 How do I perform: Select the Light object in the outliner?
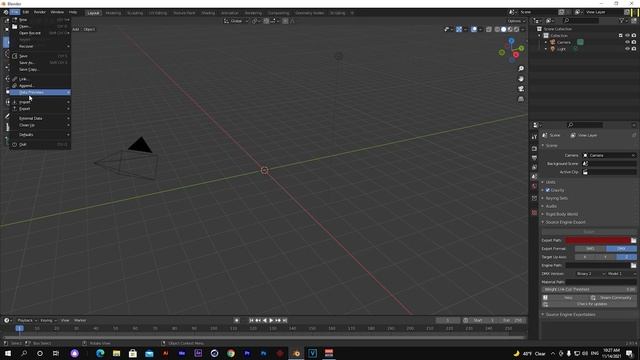[561, 49]
